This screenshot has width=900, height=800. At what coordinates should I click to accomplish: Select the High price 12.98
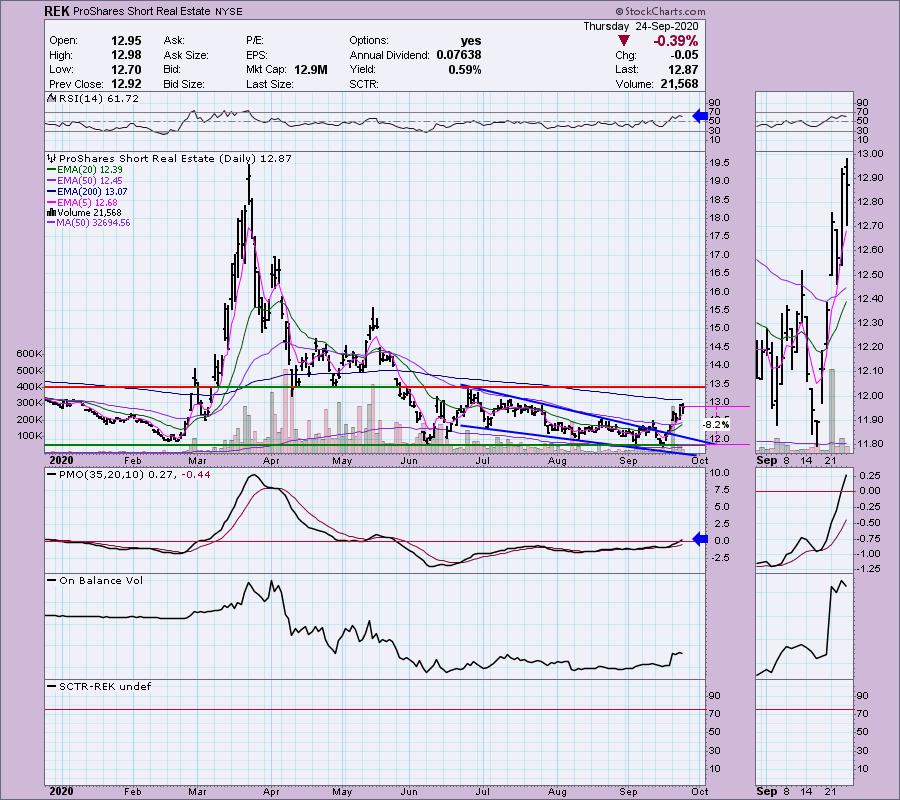pyautogui.click(x=126, y=55)
